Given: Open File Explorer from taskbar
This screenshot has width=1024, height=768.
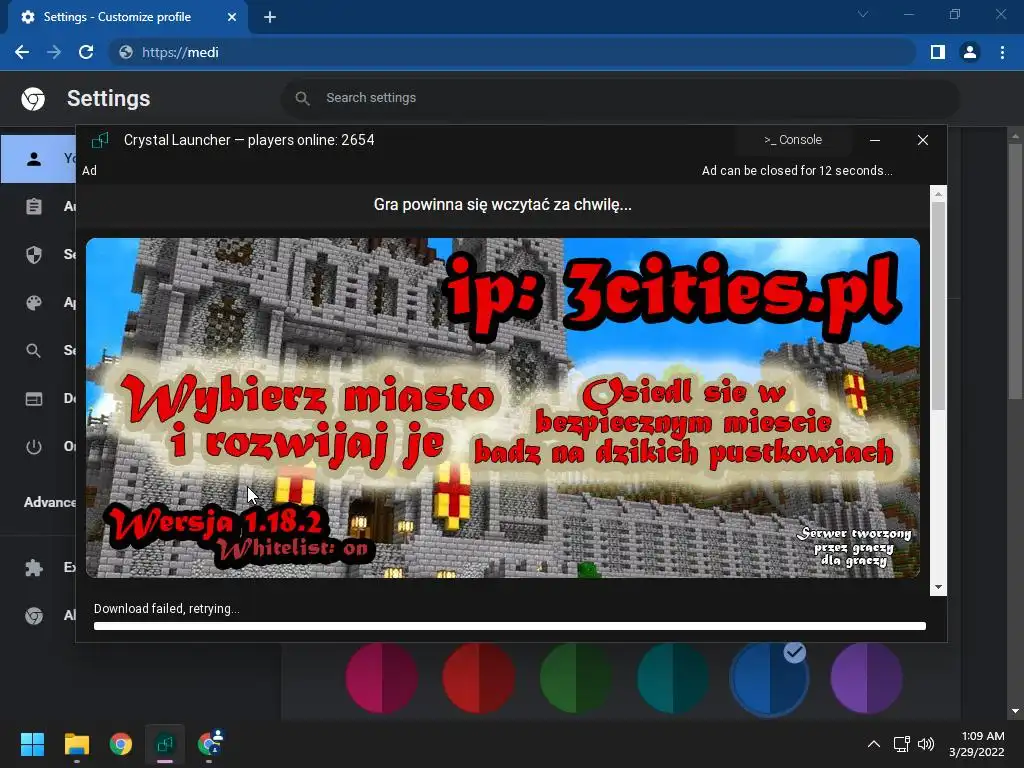Looking at the screenshot, I should click(76, 744).
